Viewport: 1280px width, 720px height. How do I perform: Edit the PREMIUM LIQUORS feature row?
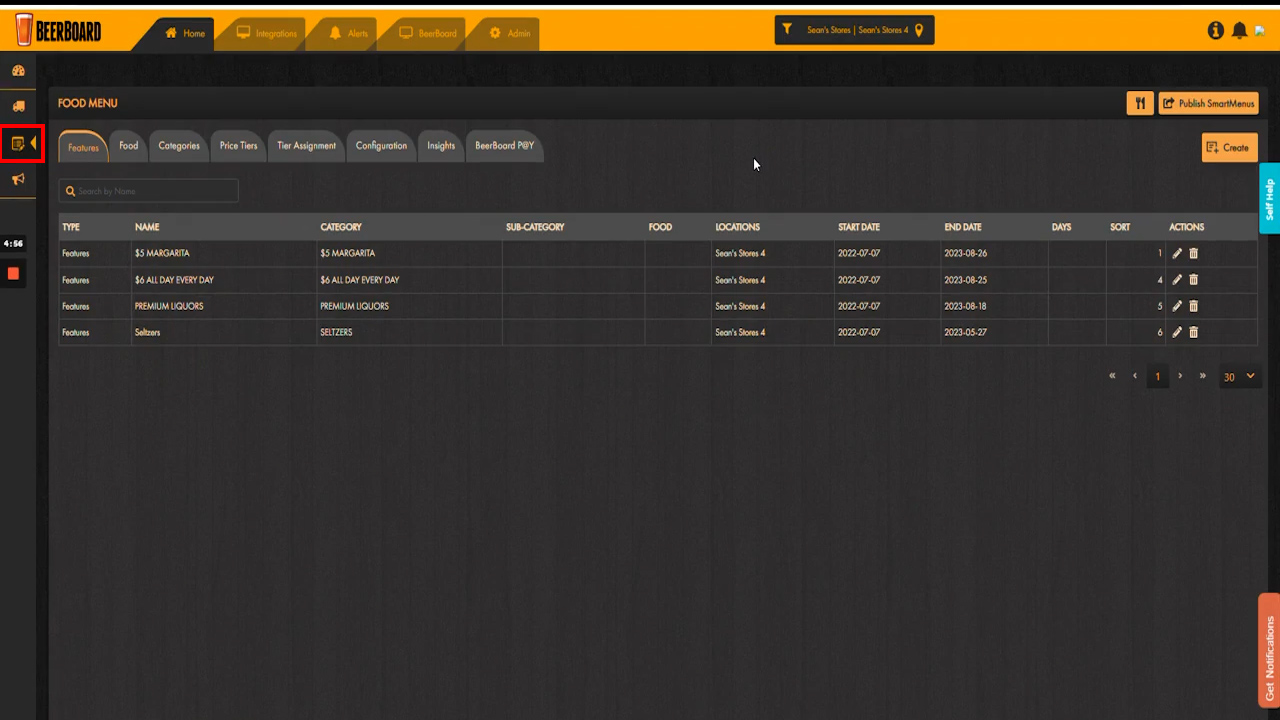coord(1177,306)
